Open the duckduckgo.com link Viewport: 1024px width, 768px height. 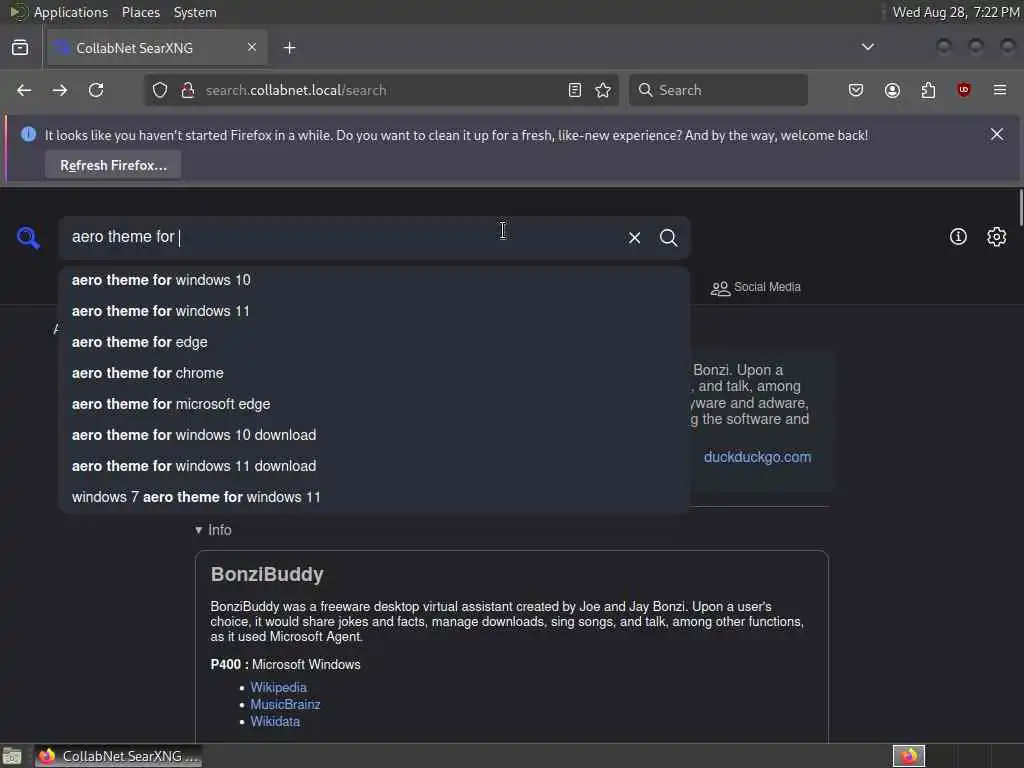coord(758,457)
